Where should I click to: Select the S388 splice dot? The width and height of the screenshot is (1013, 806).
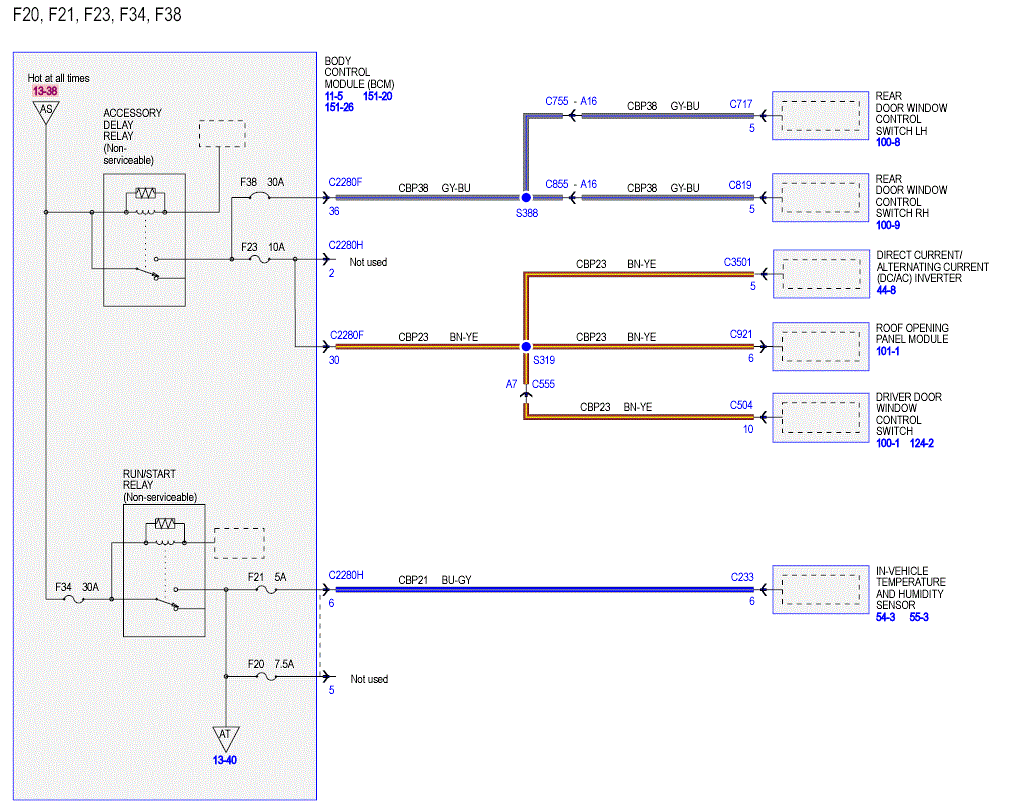click(526, 198)
